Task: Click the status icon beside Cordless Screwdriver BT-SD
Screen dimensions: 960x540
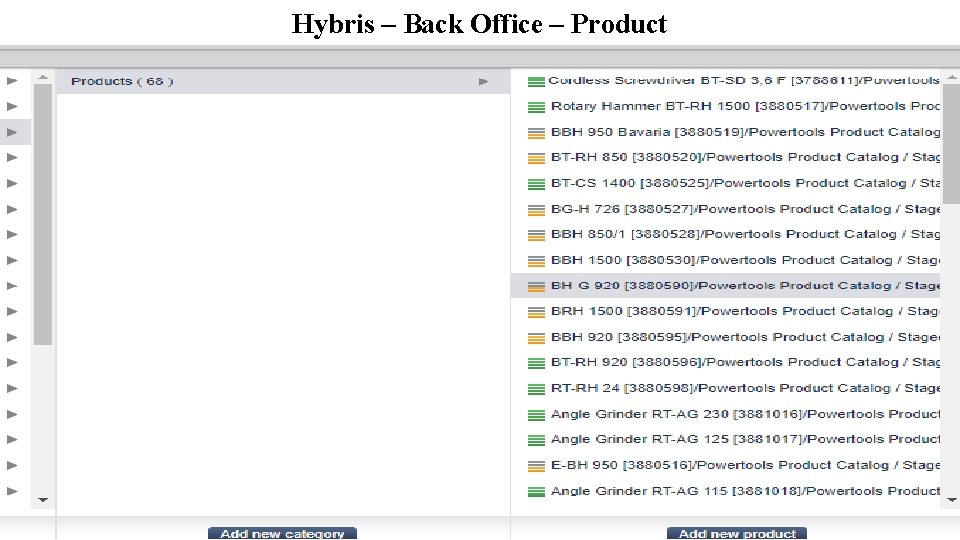Action: pos(536,81)
